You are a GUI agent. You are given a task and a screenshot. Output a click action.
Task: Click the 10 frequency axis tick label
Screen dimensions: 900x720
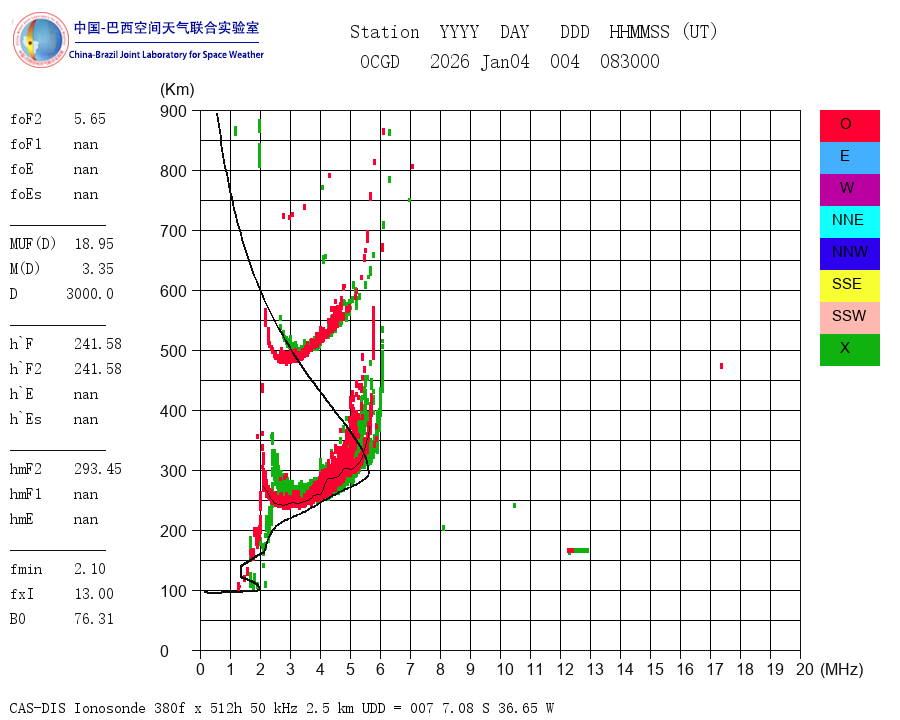tap(505, 669)
